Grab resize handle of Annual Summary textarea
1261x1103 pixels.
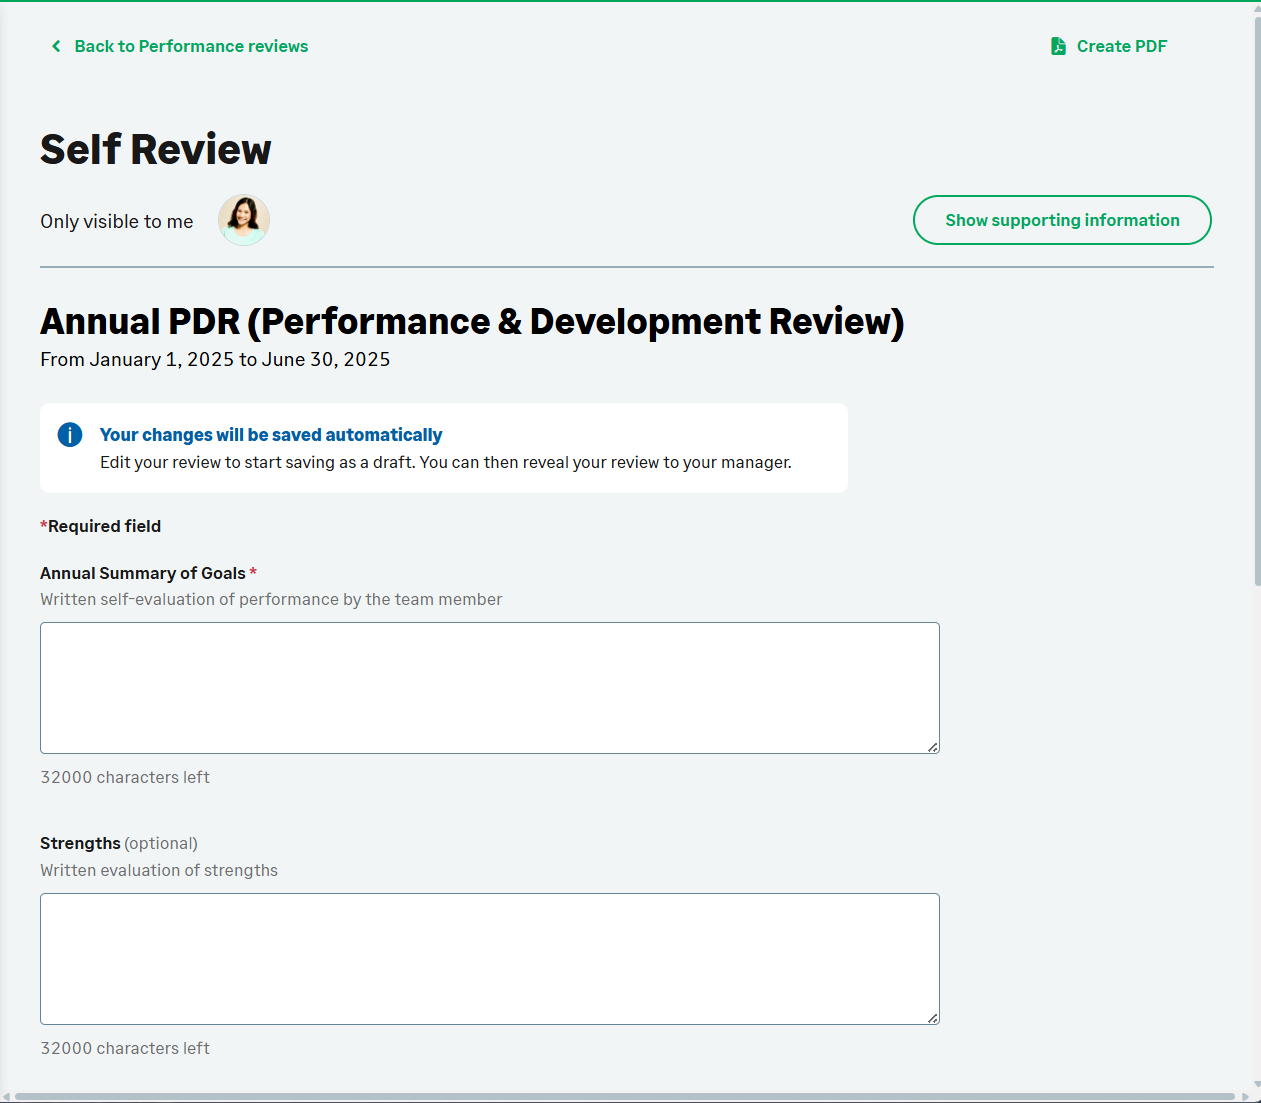(932, 746)
